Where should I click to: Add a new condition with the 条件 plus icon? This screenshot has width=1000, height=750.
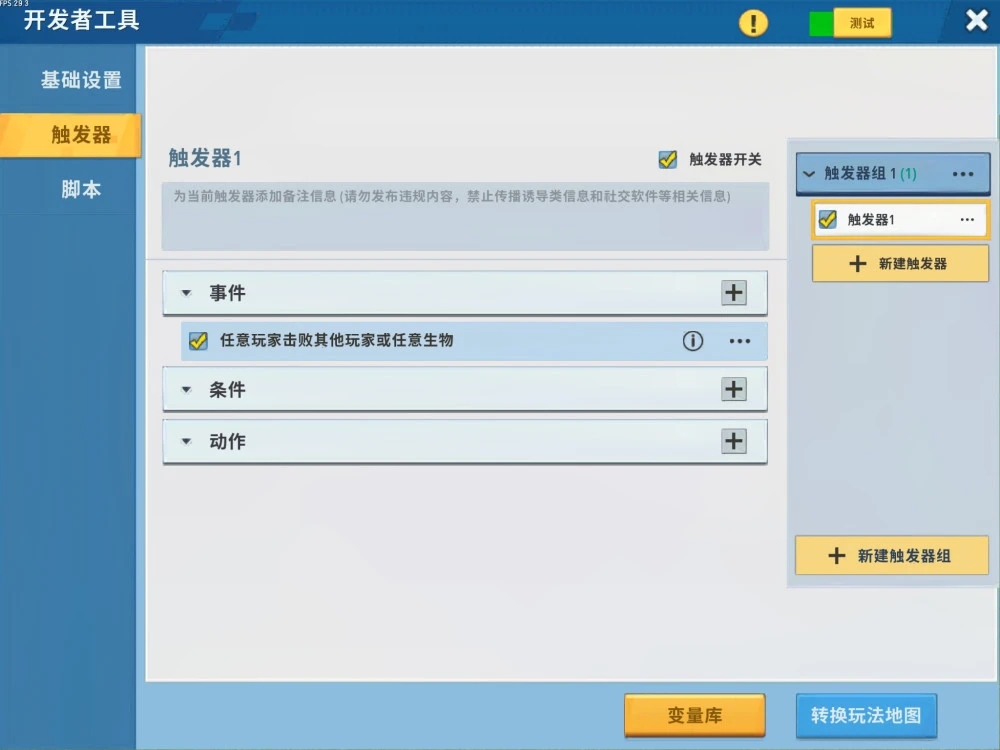pyautogui.click(x=733, y=389)
